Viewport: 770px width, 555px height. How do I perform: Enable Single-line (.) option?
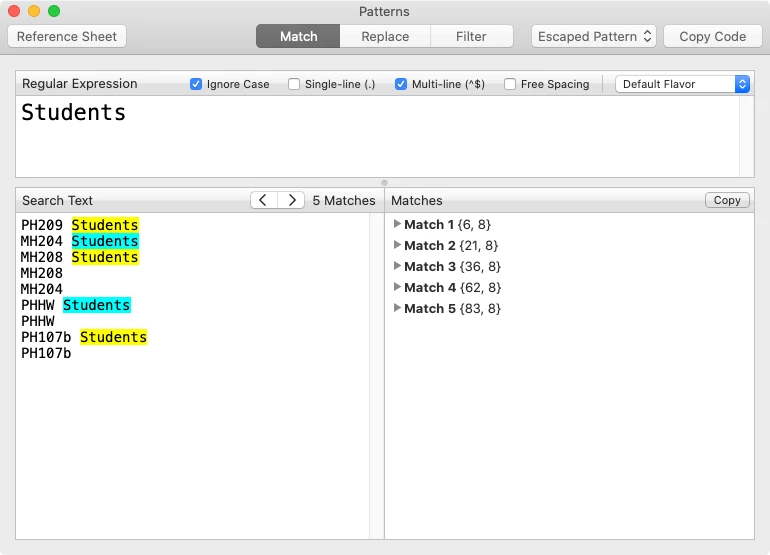click(x=294, y=84)
